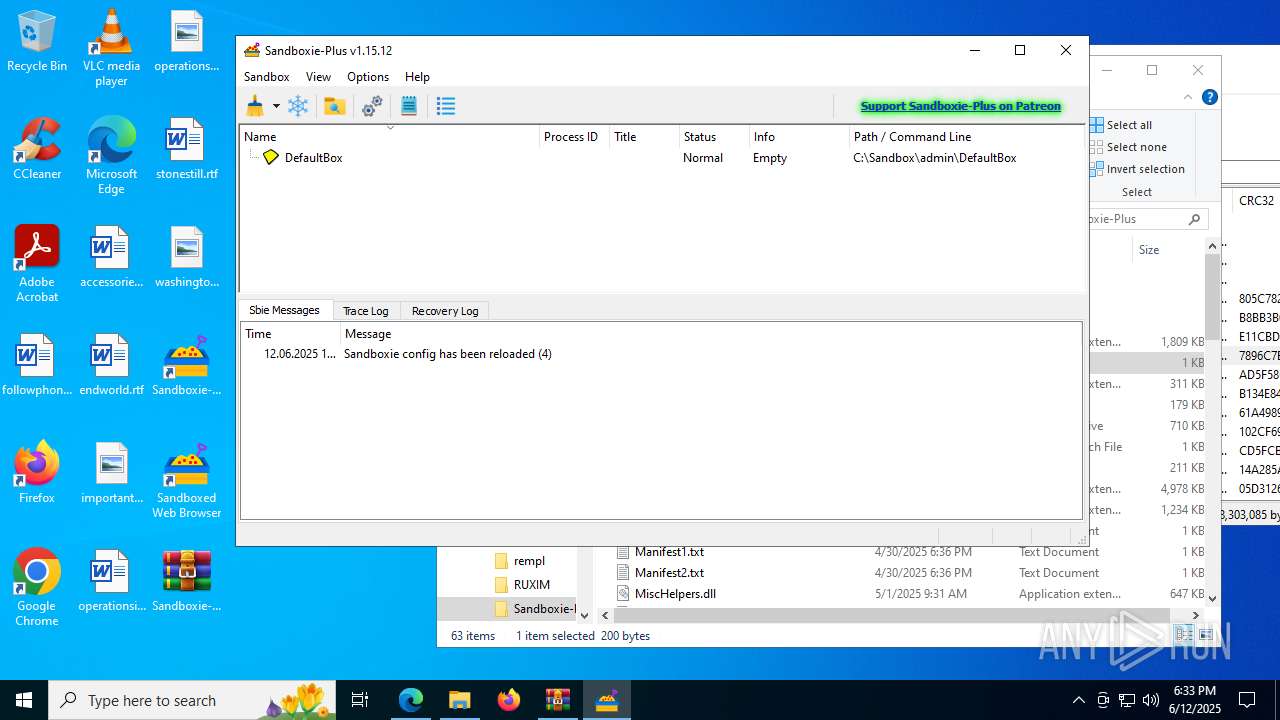Viewport: 1280px width, 720px height.
Task: Click the taskbar search box
Action: pos(194,700)
